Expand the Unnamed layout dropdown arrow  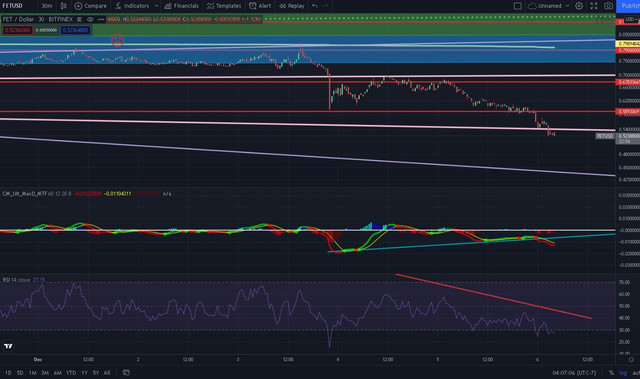coord(567,6)
